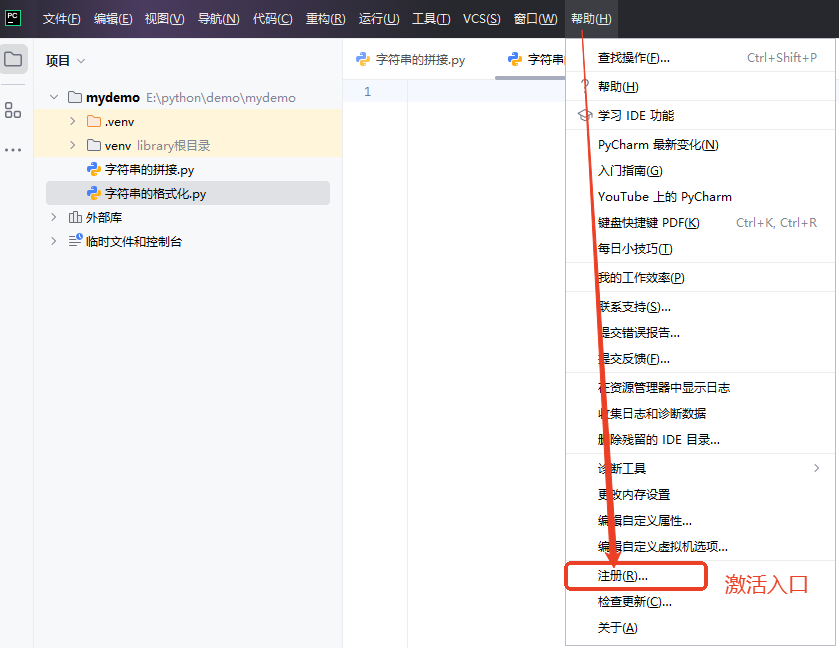
Task: Collapse the mydemo project root
Action: click(x=54, y=98)
